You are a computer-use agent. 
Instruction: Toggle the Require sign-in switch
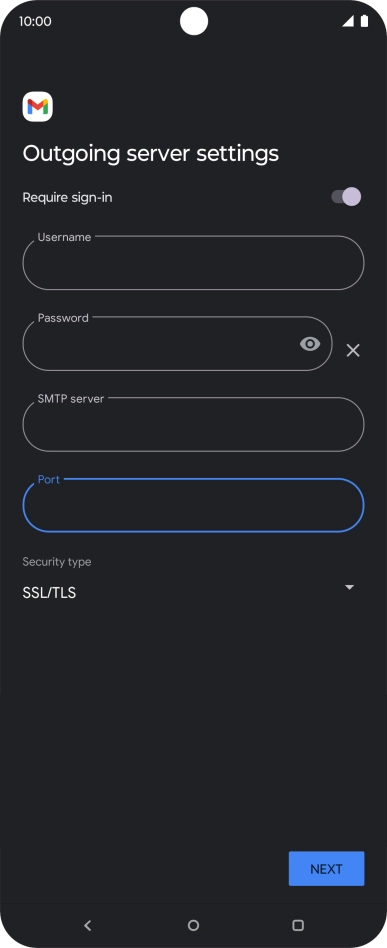[346, 196]
